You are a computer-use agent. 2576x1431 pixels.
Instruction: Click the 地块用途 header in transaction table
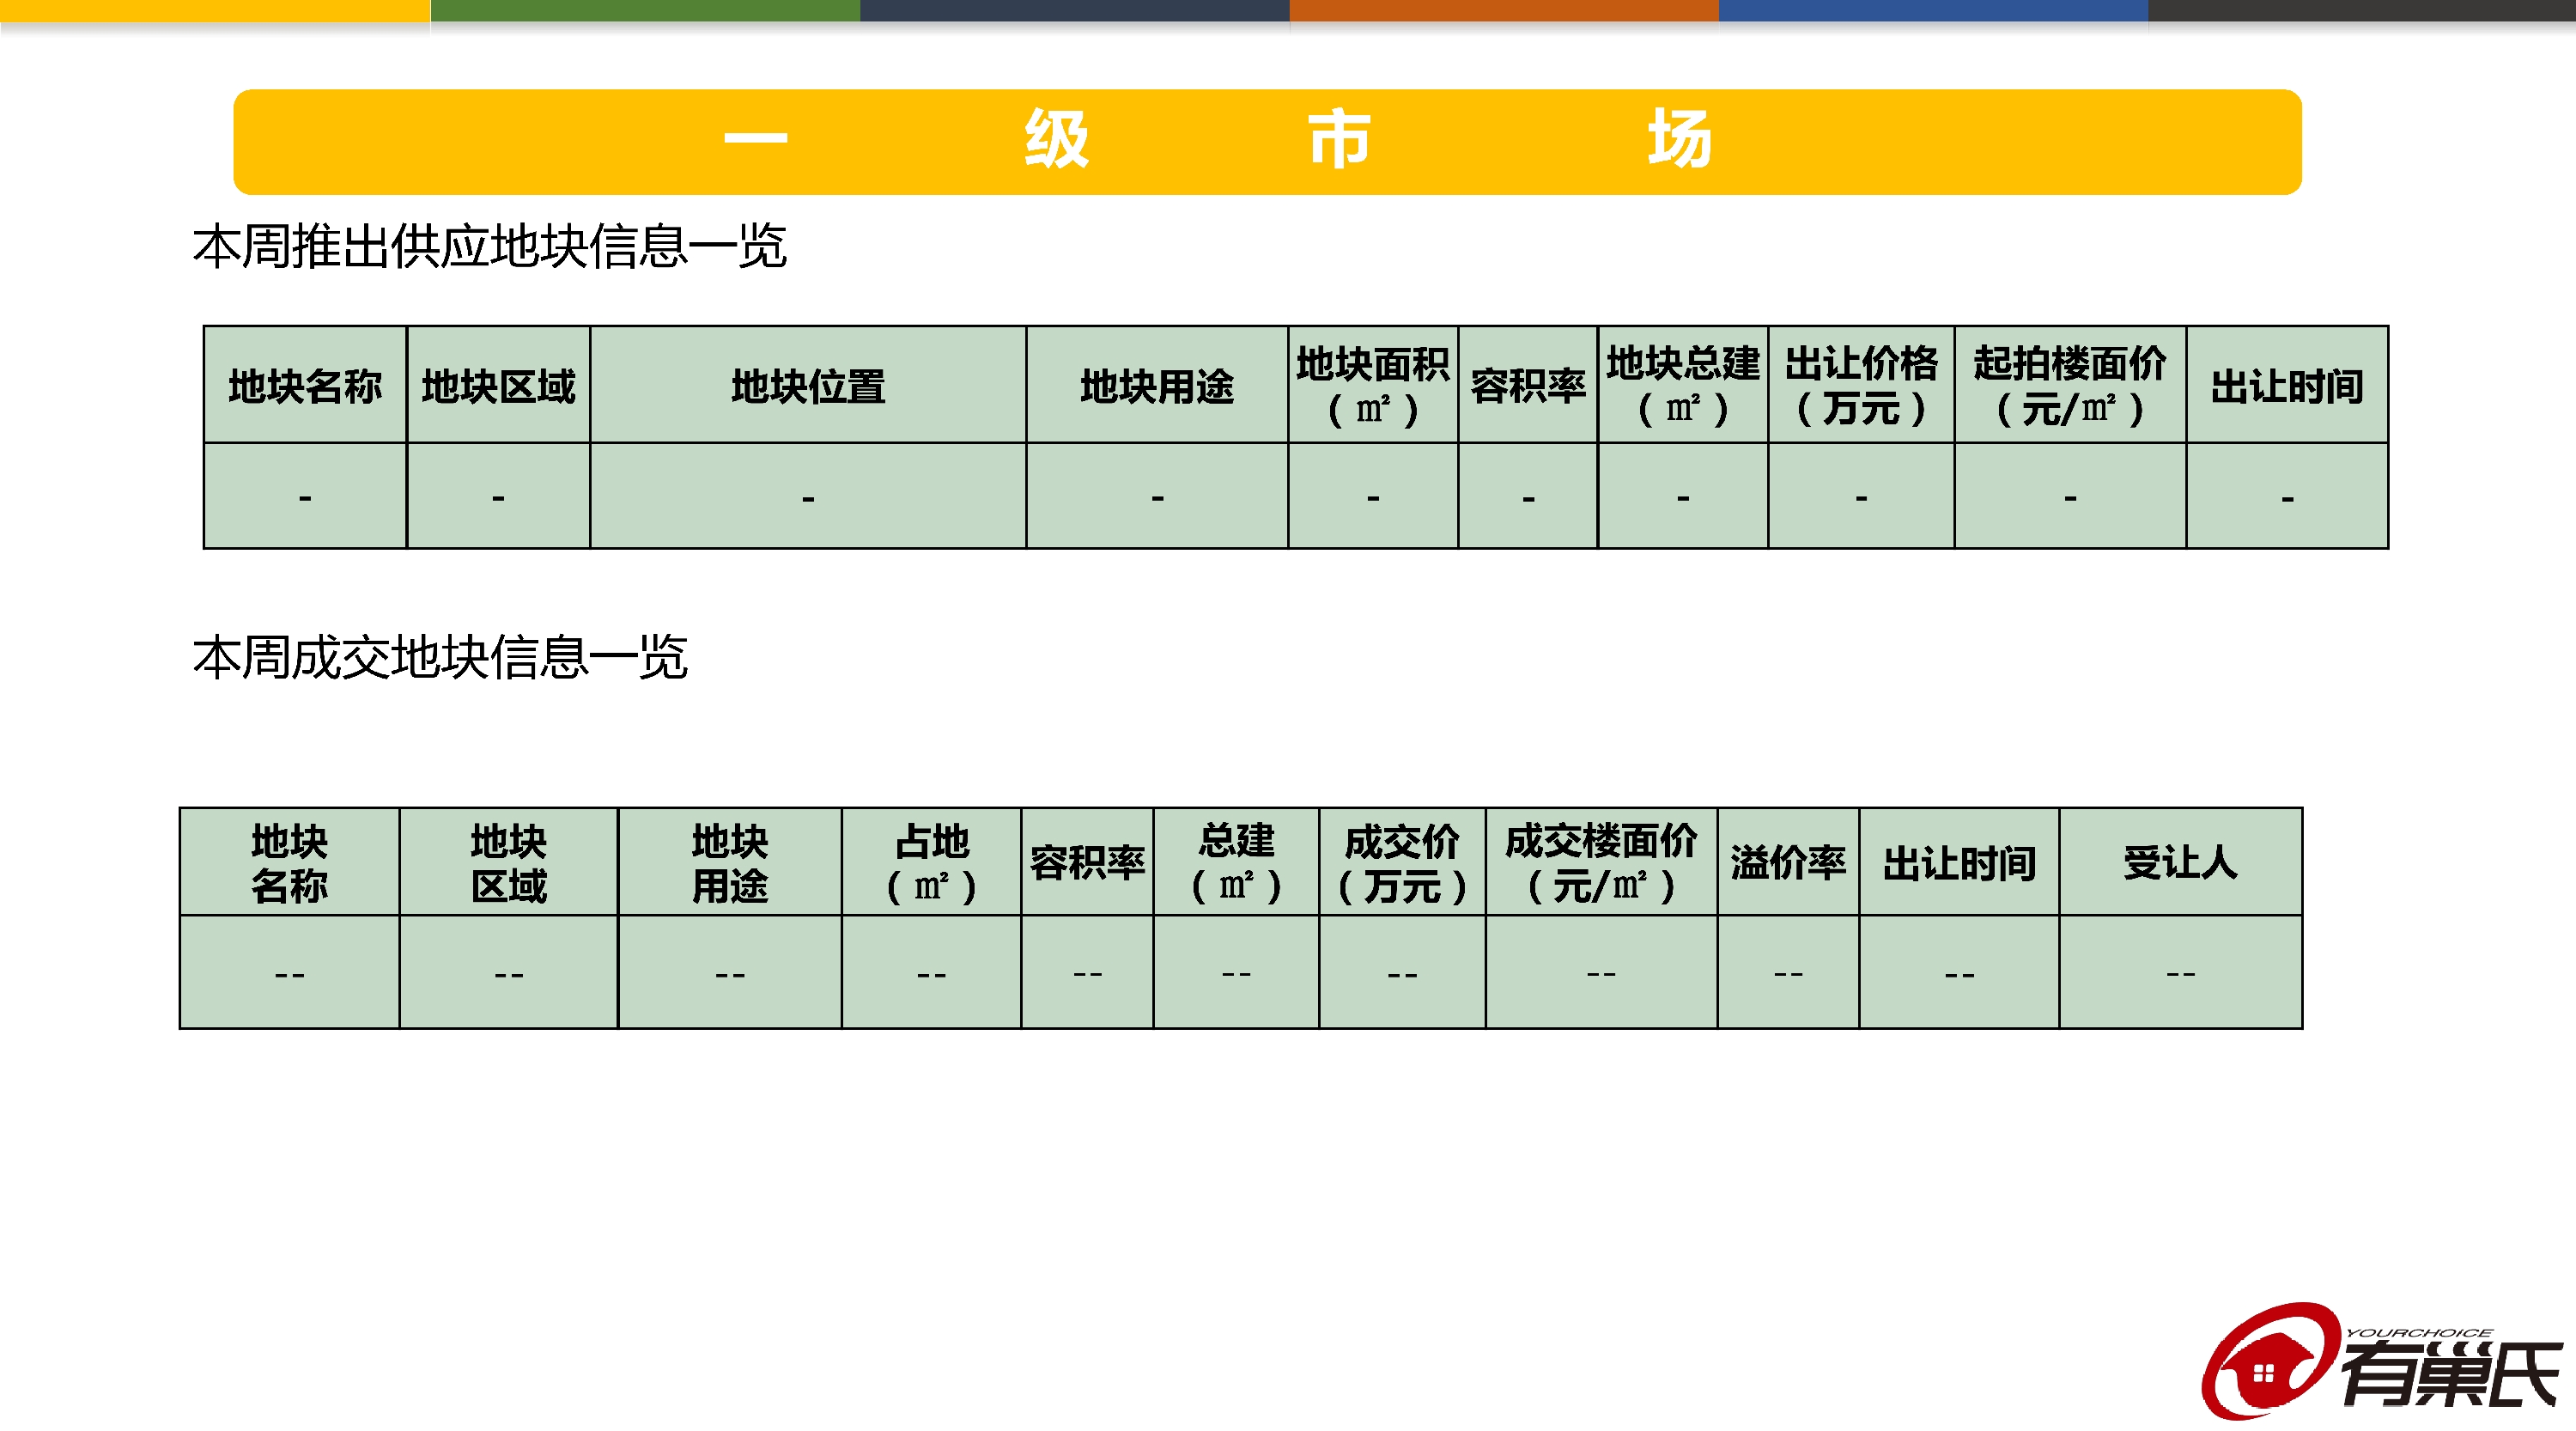point(730,862)
